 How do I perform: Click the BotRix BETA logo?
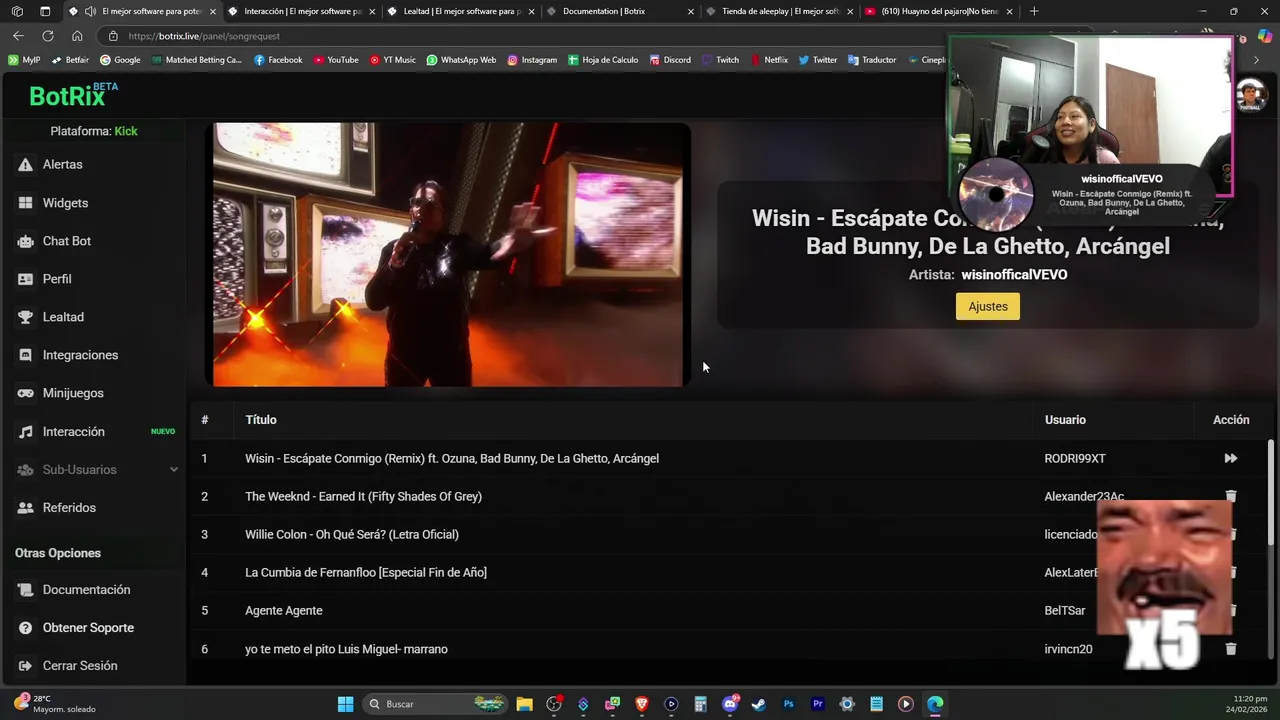pyautogui.click(x=73, y=95)
